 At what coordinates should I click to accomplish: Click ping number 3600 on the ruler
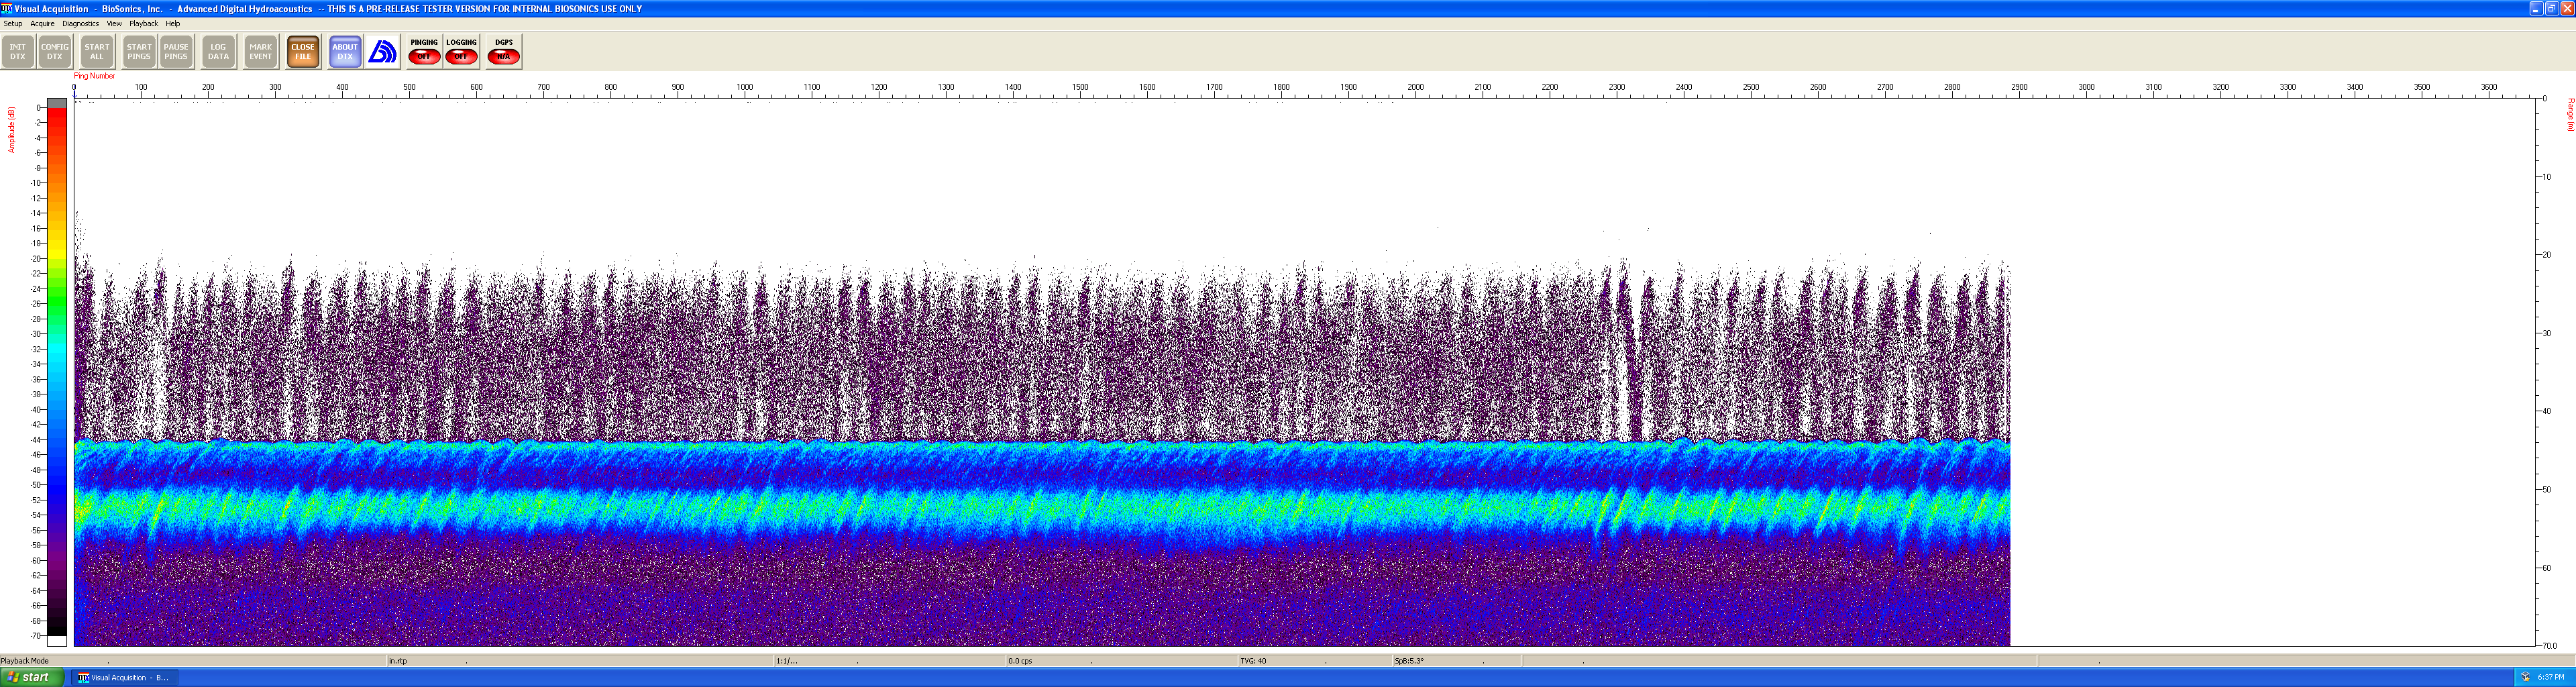pos(2489,87)
